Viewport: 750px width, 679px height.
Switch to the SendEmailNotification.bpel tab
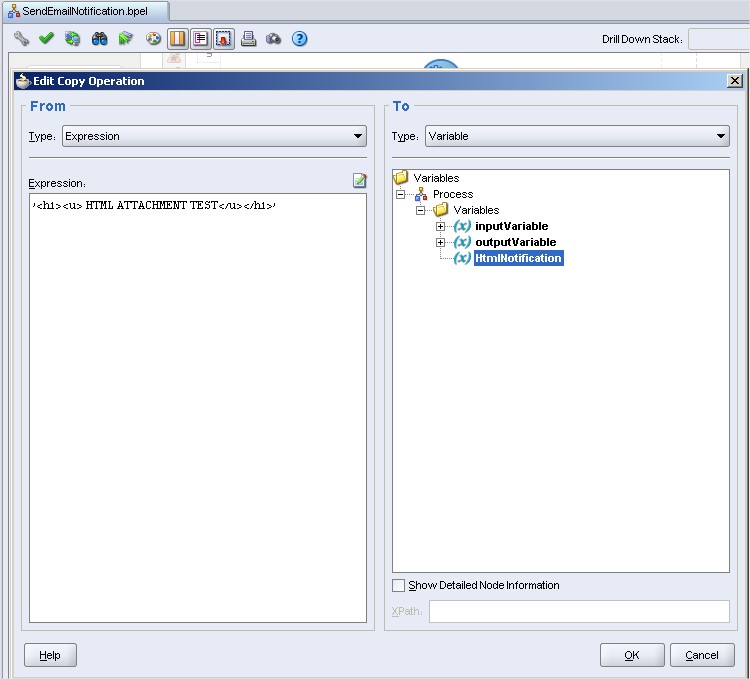(84, 10)
